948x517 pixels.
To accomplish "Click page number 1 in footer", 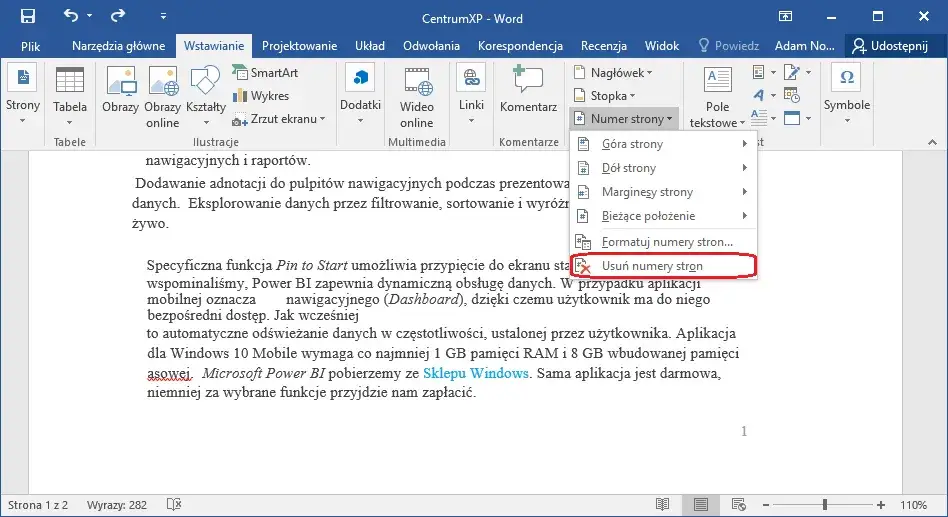I will (x=744, y=431).
